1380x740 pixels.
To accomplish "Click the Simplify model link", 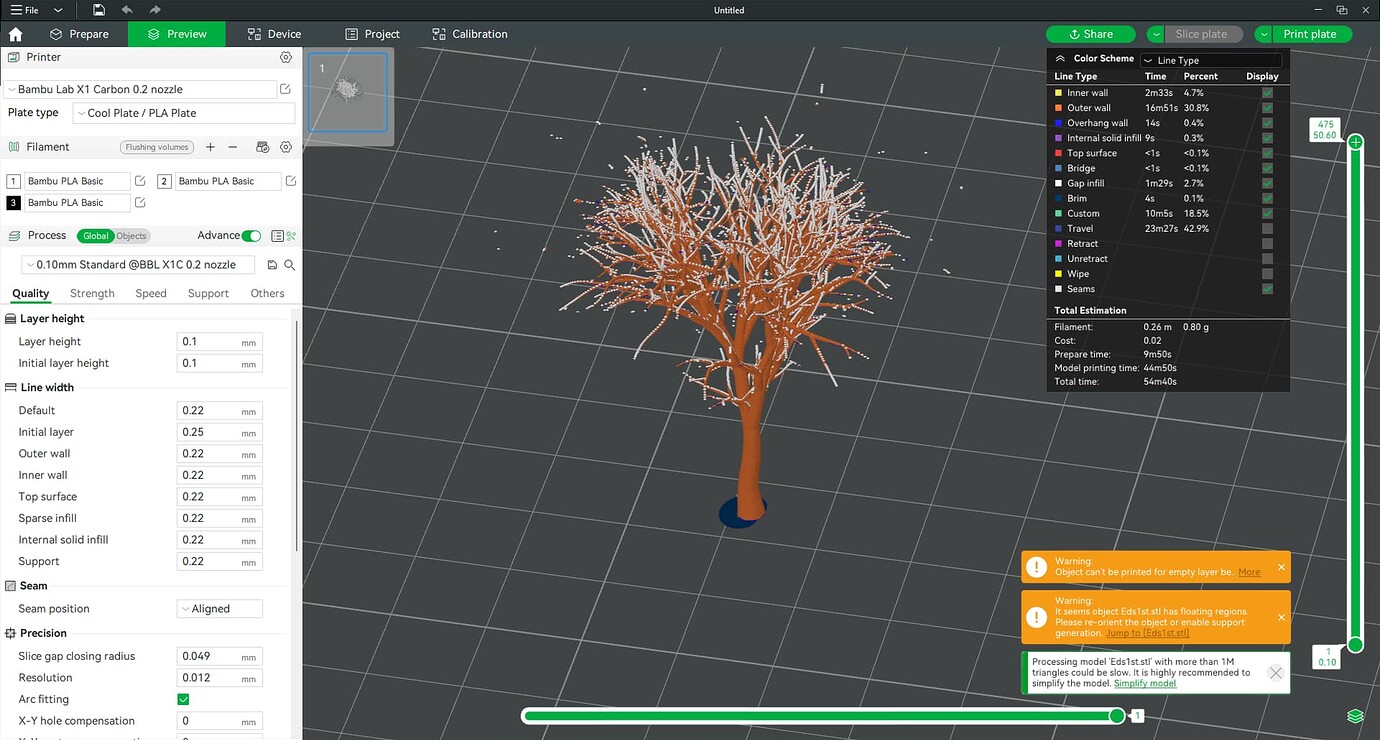I will 1145,684.
